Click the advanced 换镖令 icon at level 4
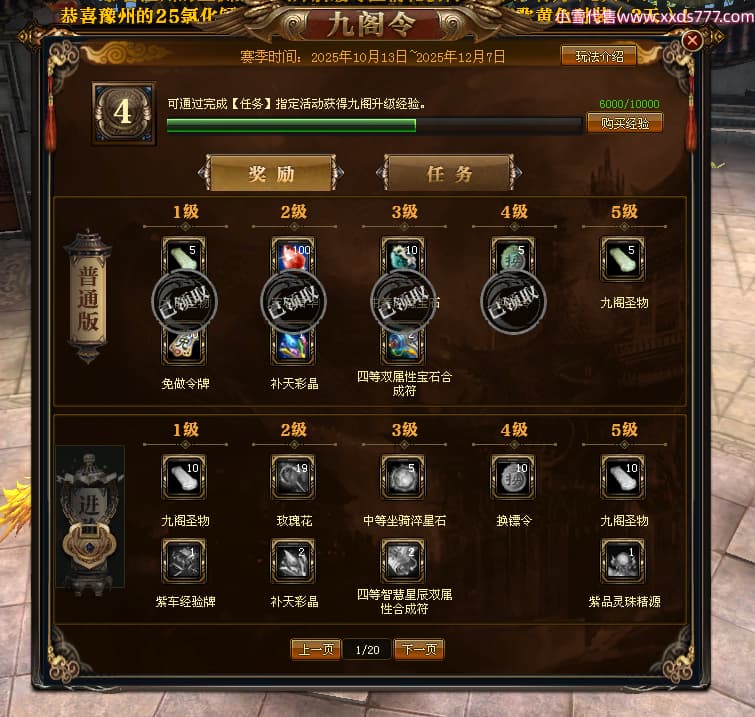This screenshot has width=755, height=717. 513,477
